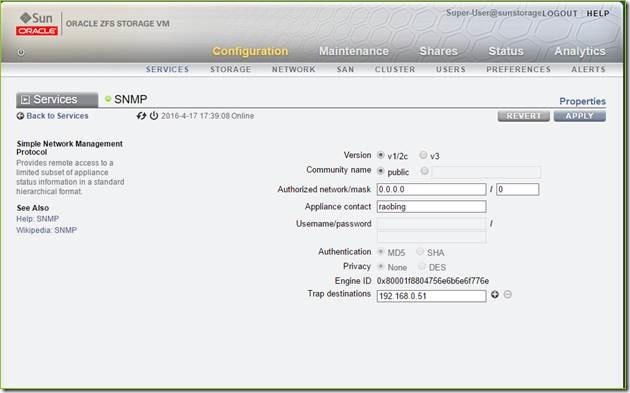Go to the USERS submenu
This screenshot has width=630, height=393.
click(451, 70)
